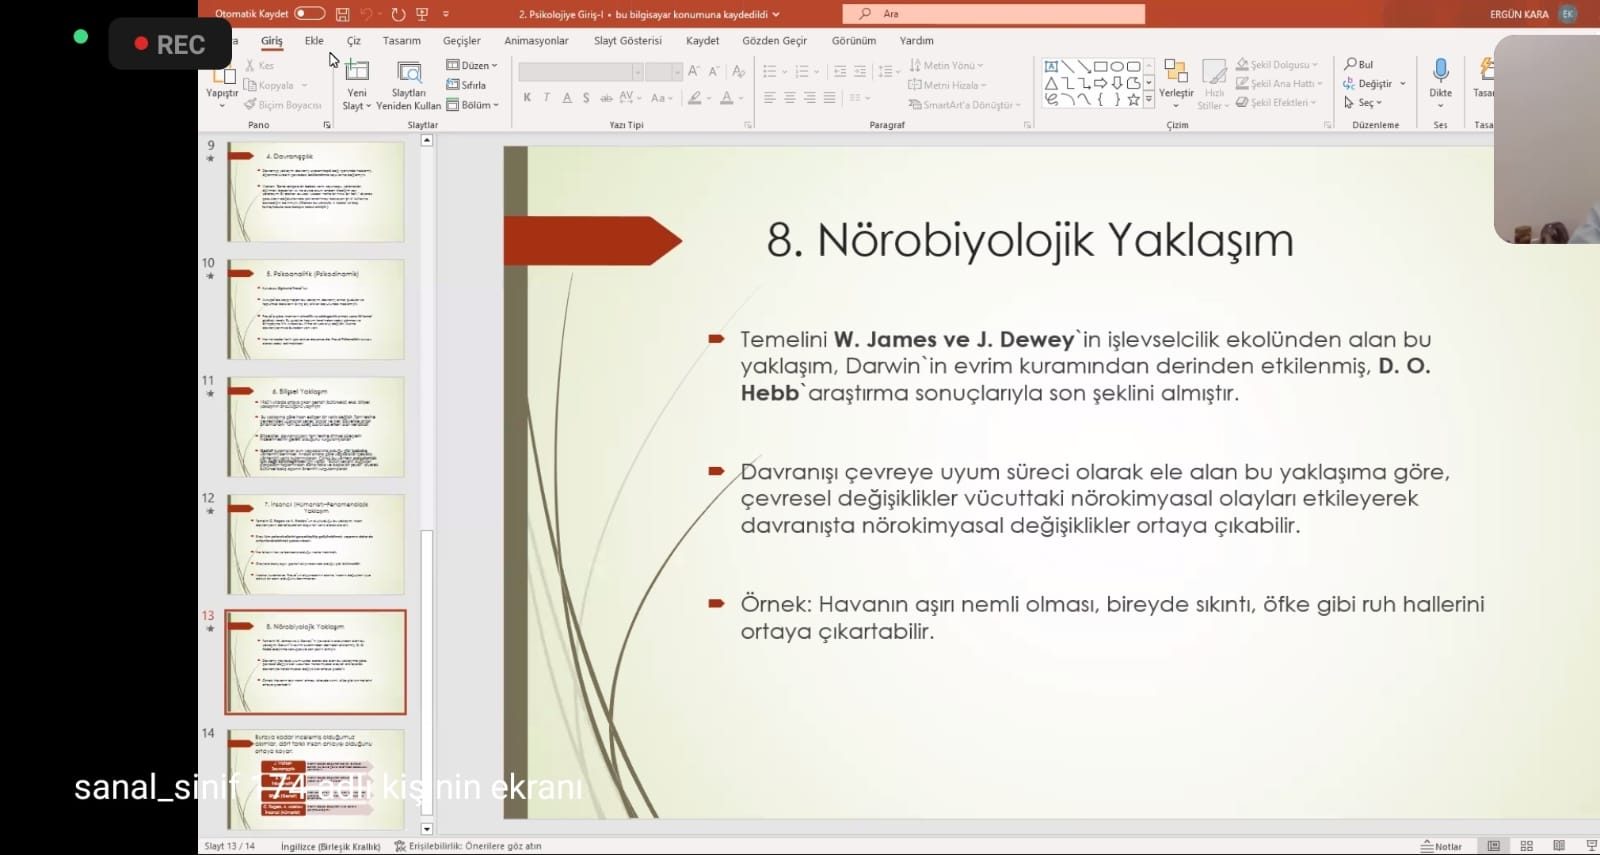Open the Slayt Gösterisi tab

628,41
